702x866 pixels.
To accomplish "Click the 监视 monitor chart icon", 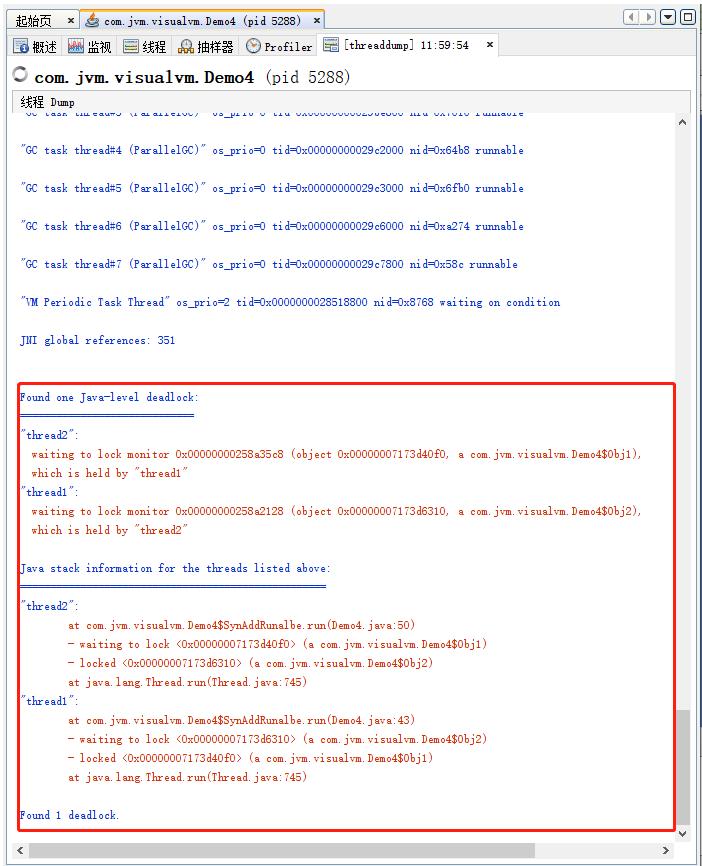I will [x=76, y=46].
